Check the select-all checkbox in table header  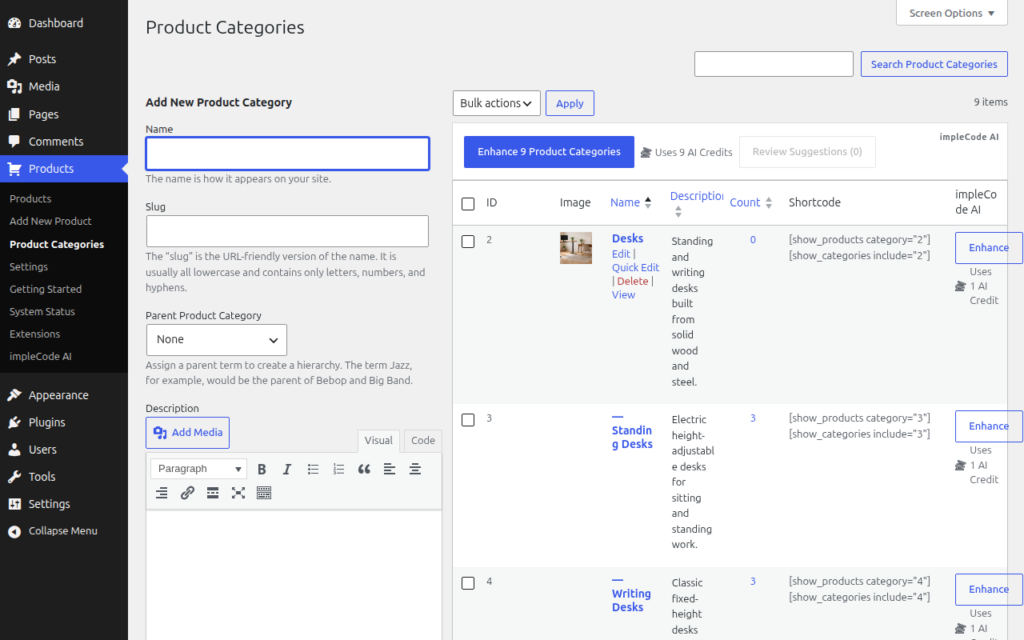468,204
